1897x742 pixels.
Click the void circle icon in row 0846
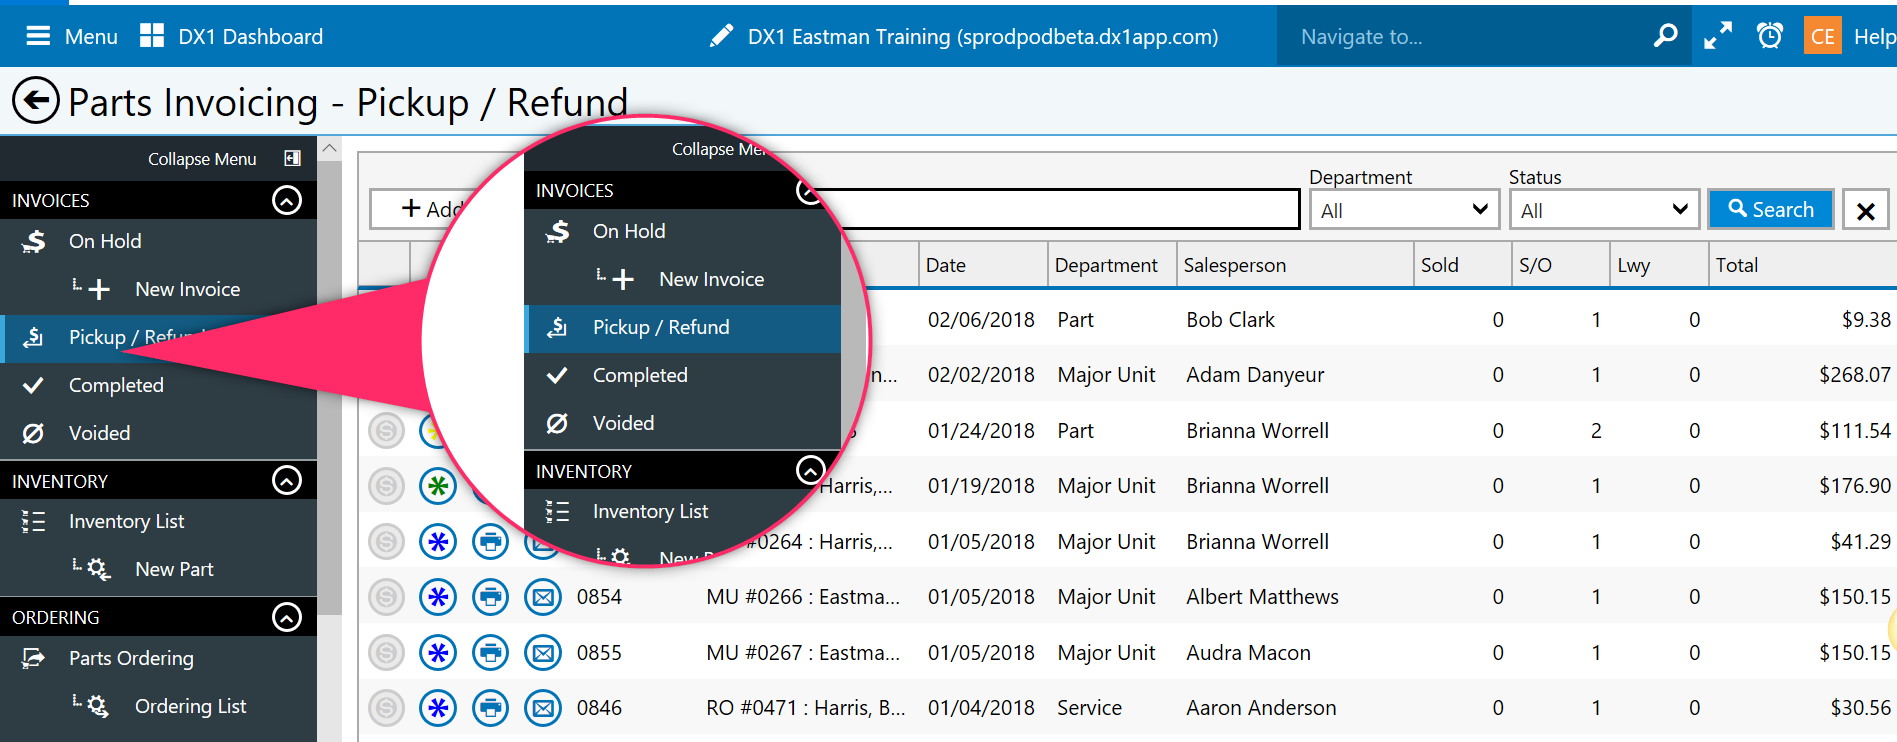(x=386, y=708)
